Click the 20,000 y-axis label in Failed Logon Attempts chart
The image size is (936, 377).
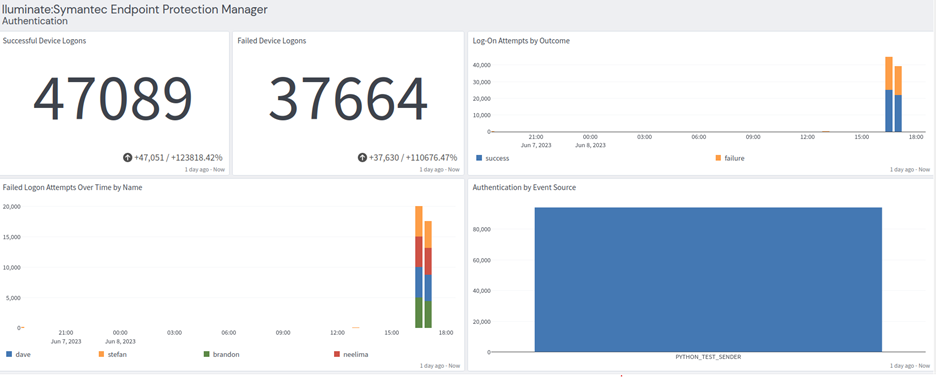(x=12, y=207)
